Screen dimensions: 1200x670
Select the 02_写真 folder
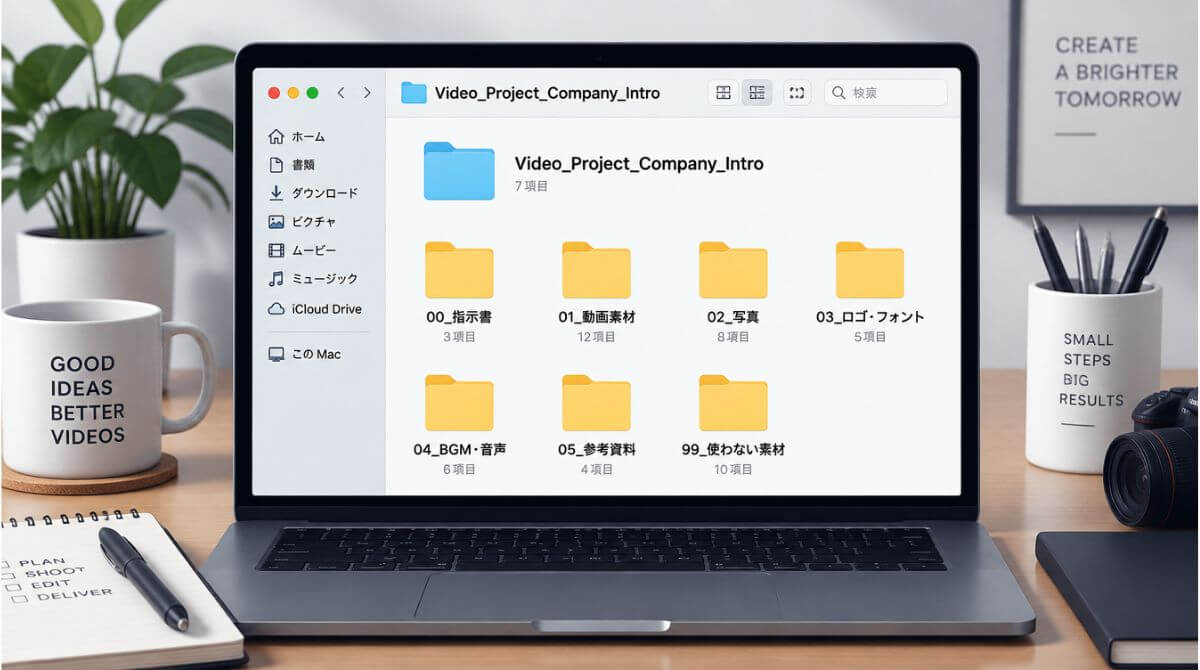pos(733,270)
